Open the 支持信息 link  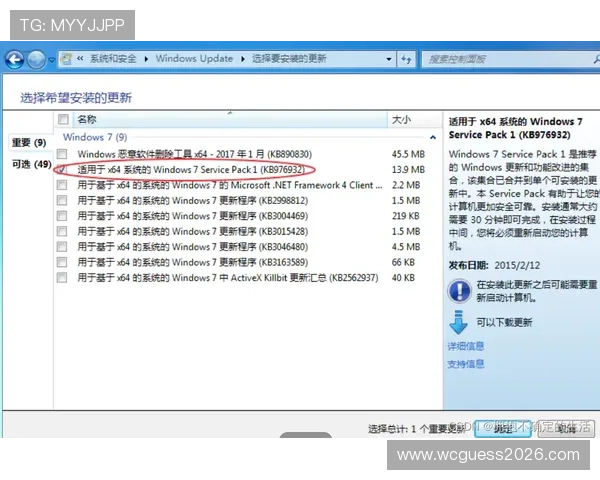(466, 364)
